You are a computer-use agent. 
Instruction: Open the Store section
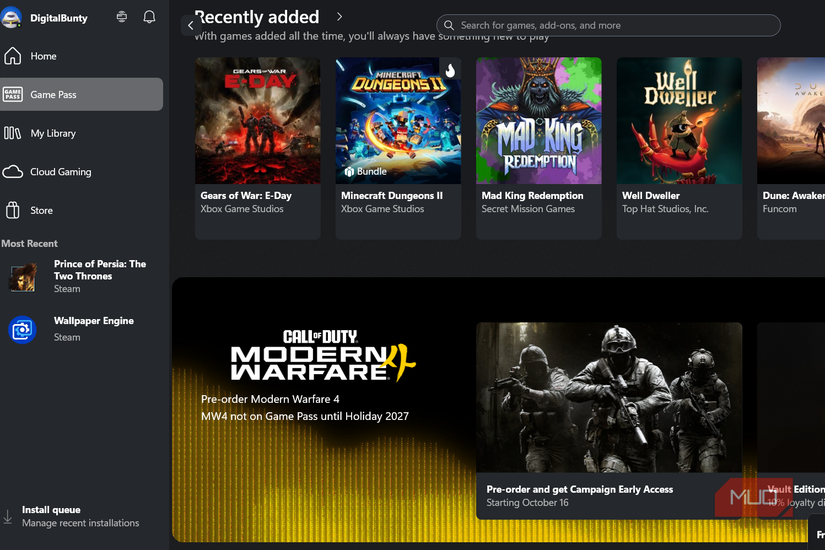(82, 211)
